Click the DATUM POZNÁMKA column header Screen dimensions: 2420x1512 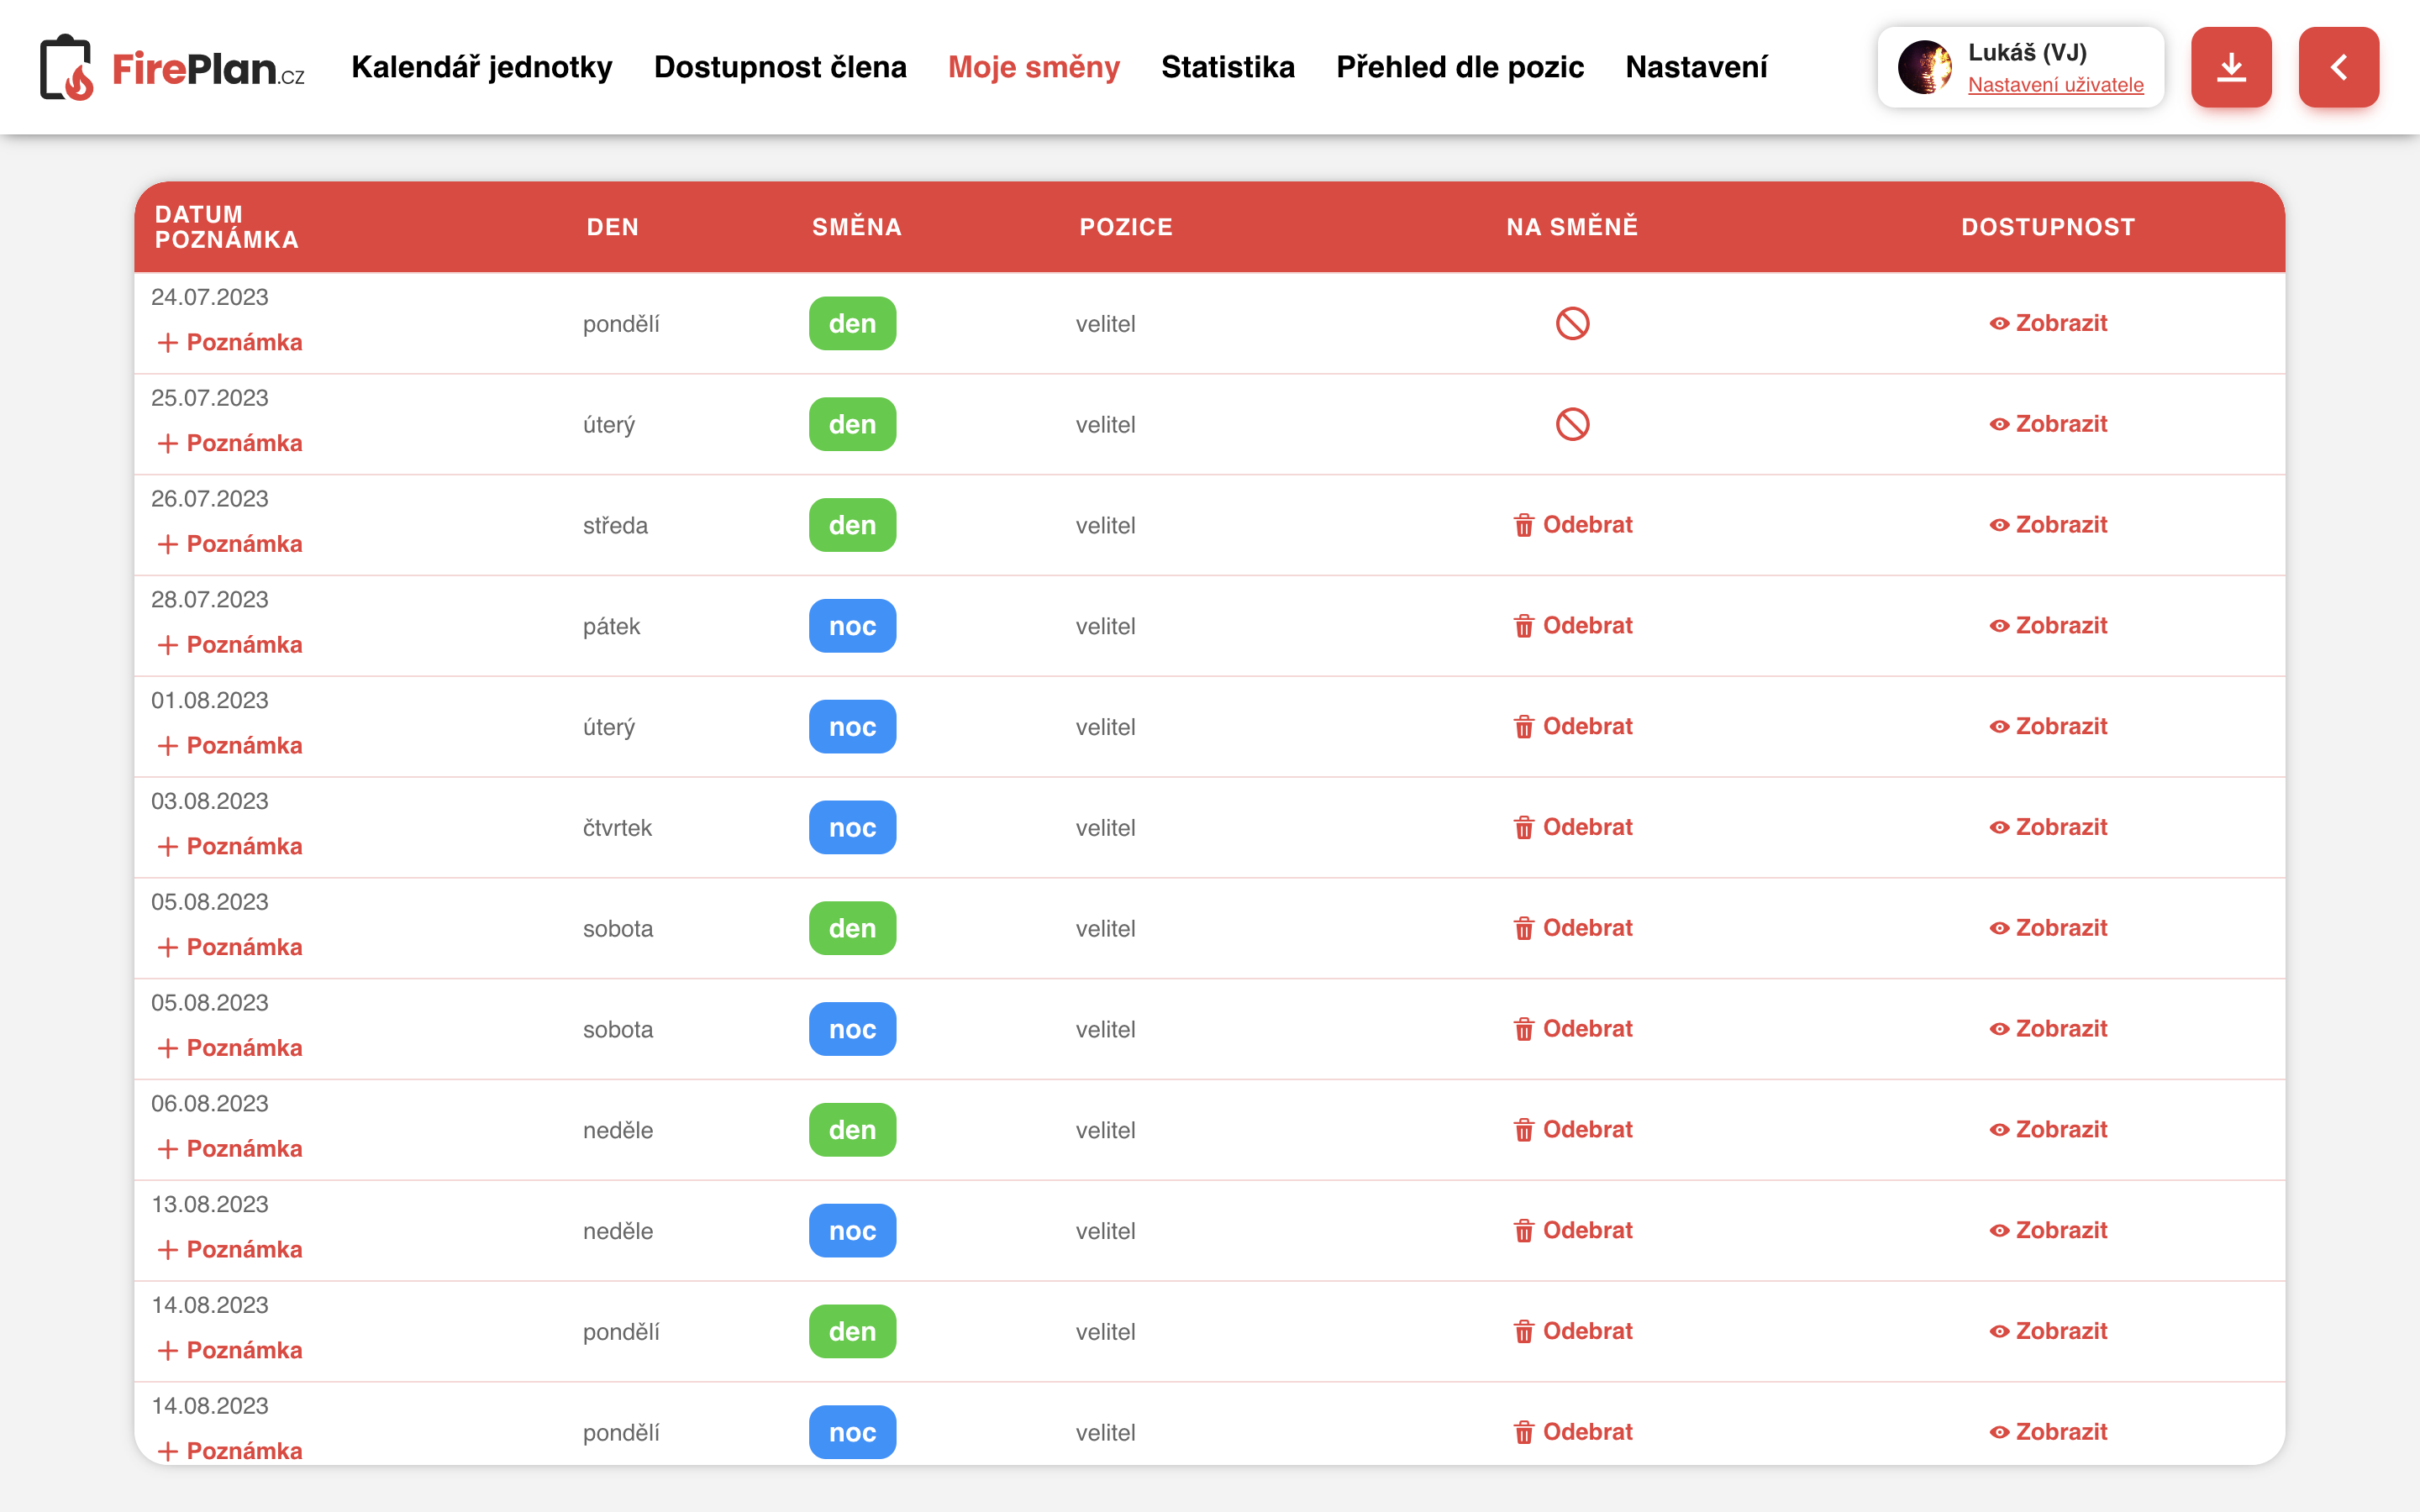(227, 227)
